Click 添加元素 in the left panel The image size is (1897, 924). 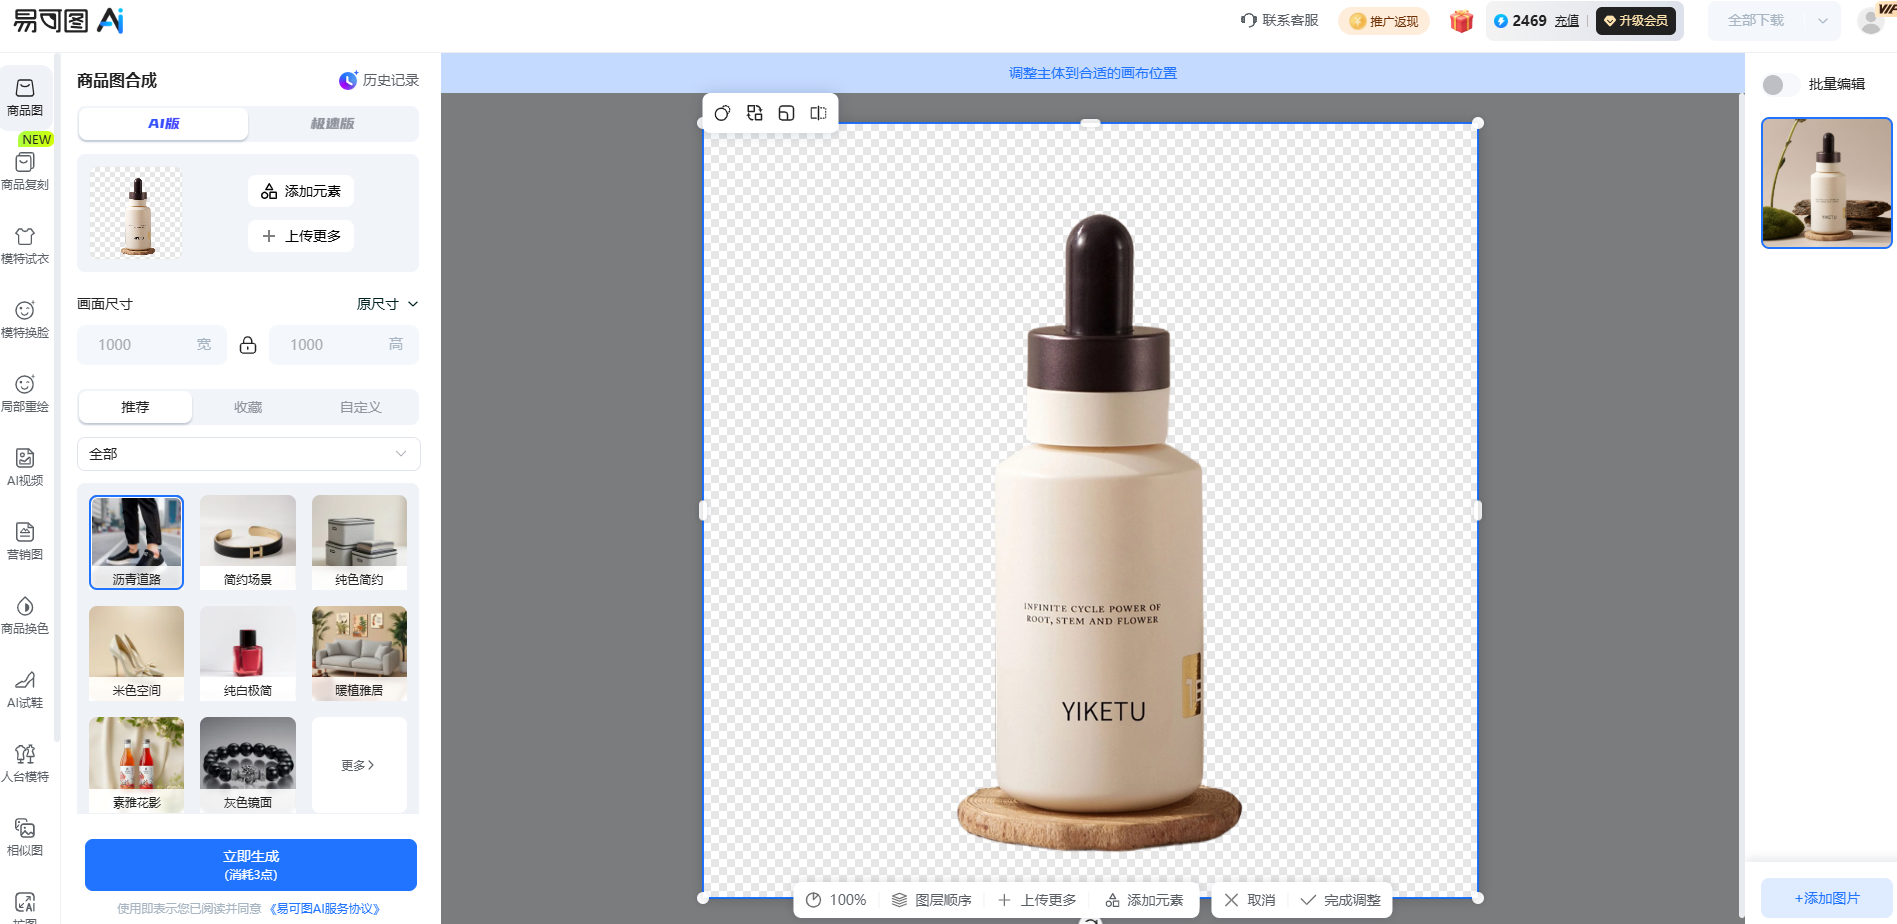coord(301,191)
